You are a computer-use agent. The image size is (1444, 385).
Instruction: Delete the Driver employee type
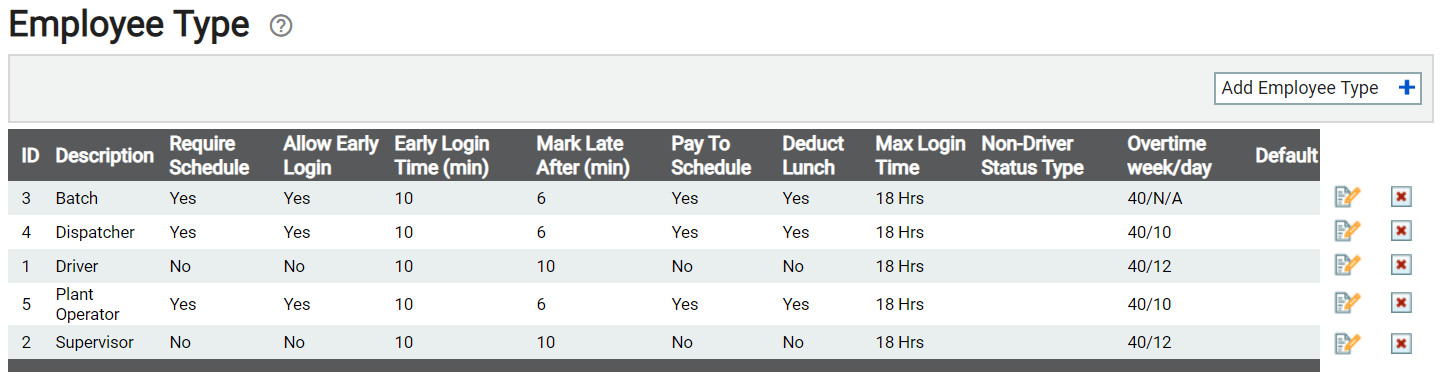tap(1401, 265)
